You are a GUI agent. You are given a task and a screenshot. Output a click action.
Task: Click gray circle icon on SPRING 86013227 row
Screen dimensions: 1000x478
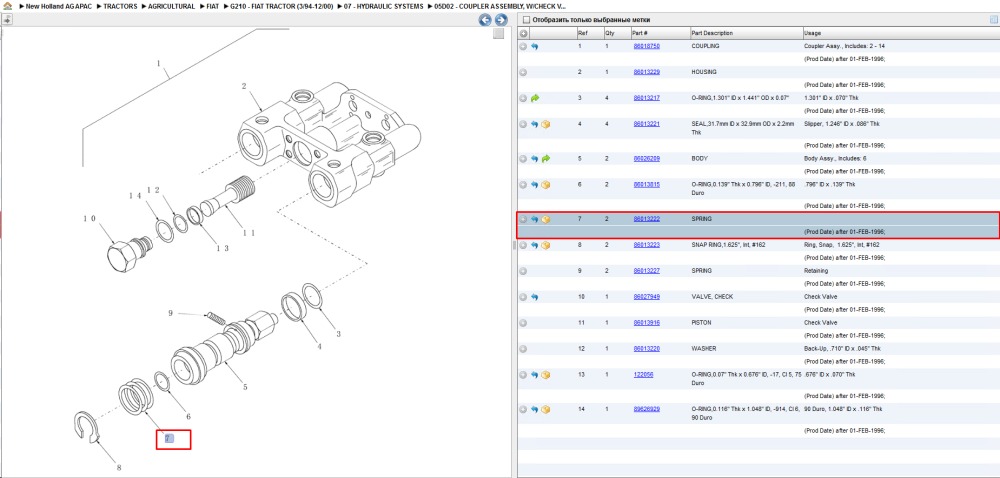pyautogui.click(x=523, y=271)
